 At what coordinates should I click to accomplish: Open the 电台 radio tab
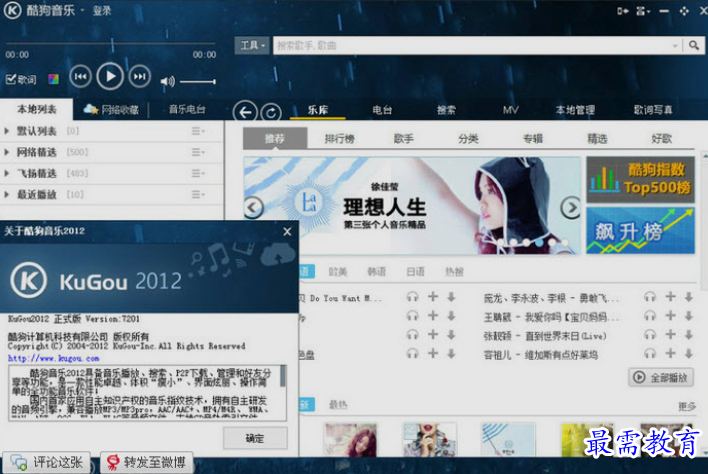(382, 110)
